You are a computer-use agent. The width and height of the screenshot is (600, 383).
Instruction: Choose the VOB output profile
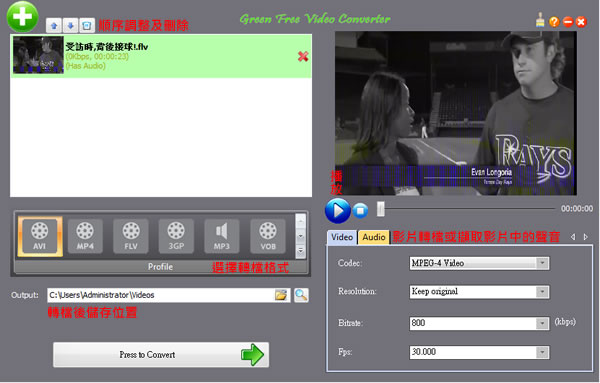[268, 236]
